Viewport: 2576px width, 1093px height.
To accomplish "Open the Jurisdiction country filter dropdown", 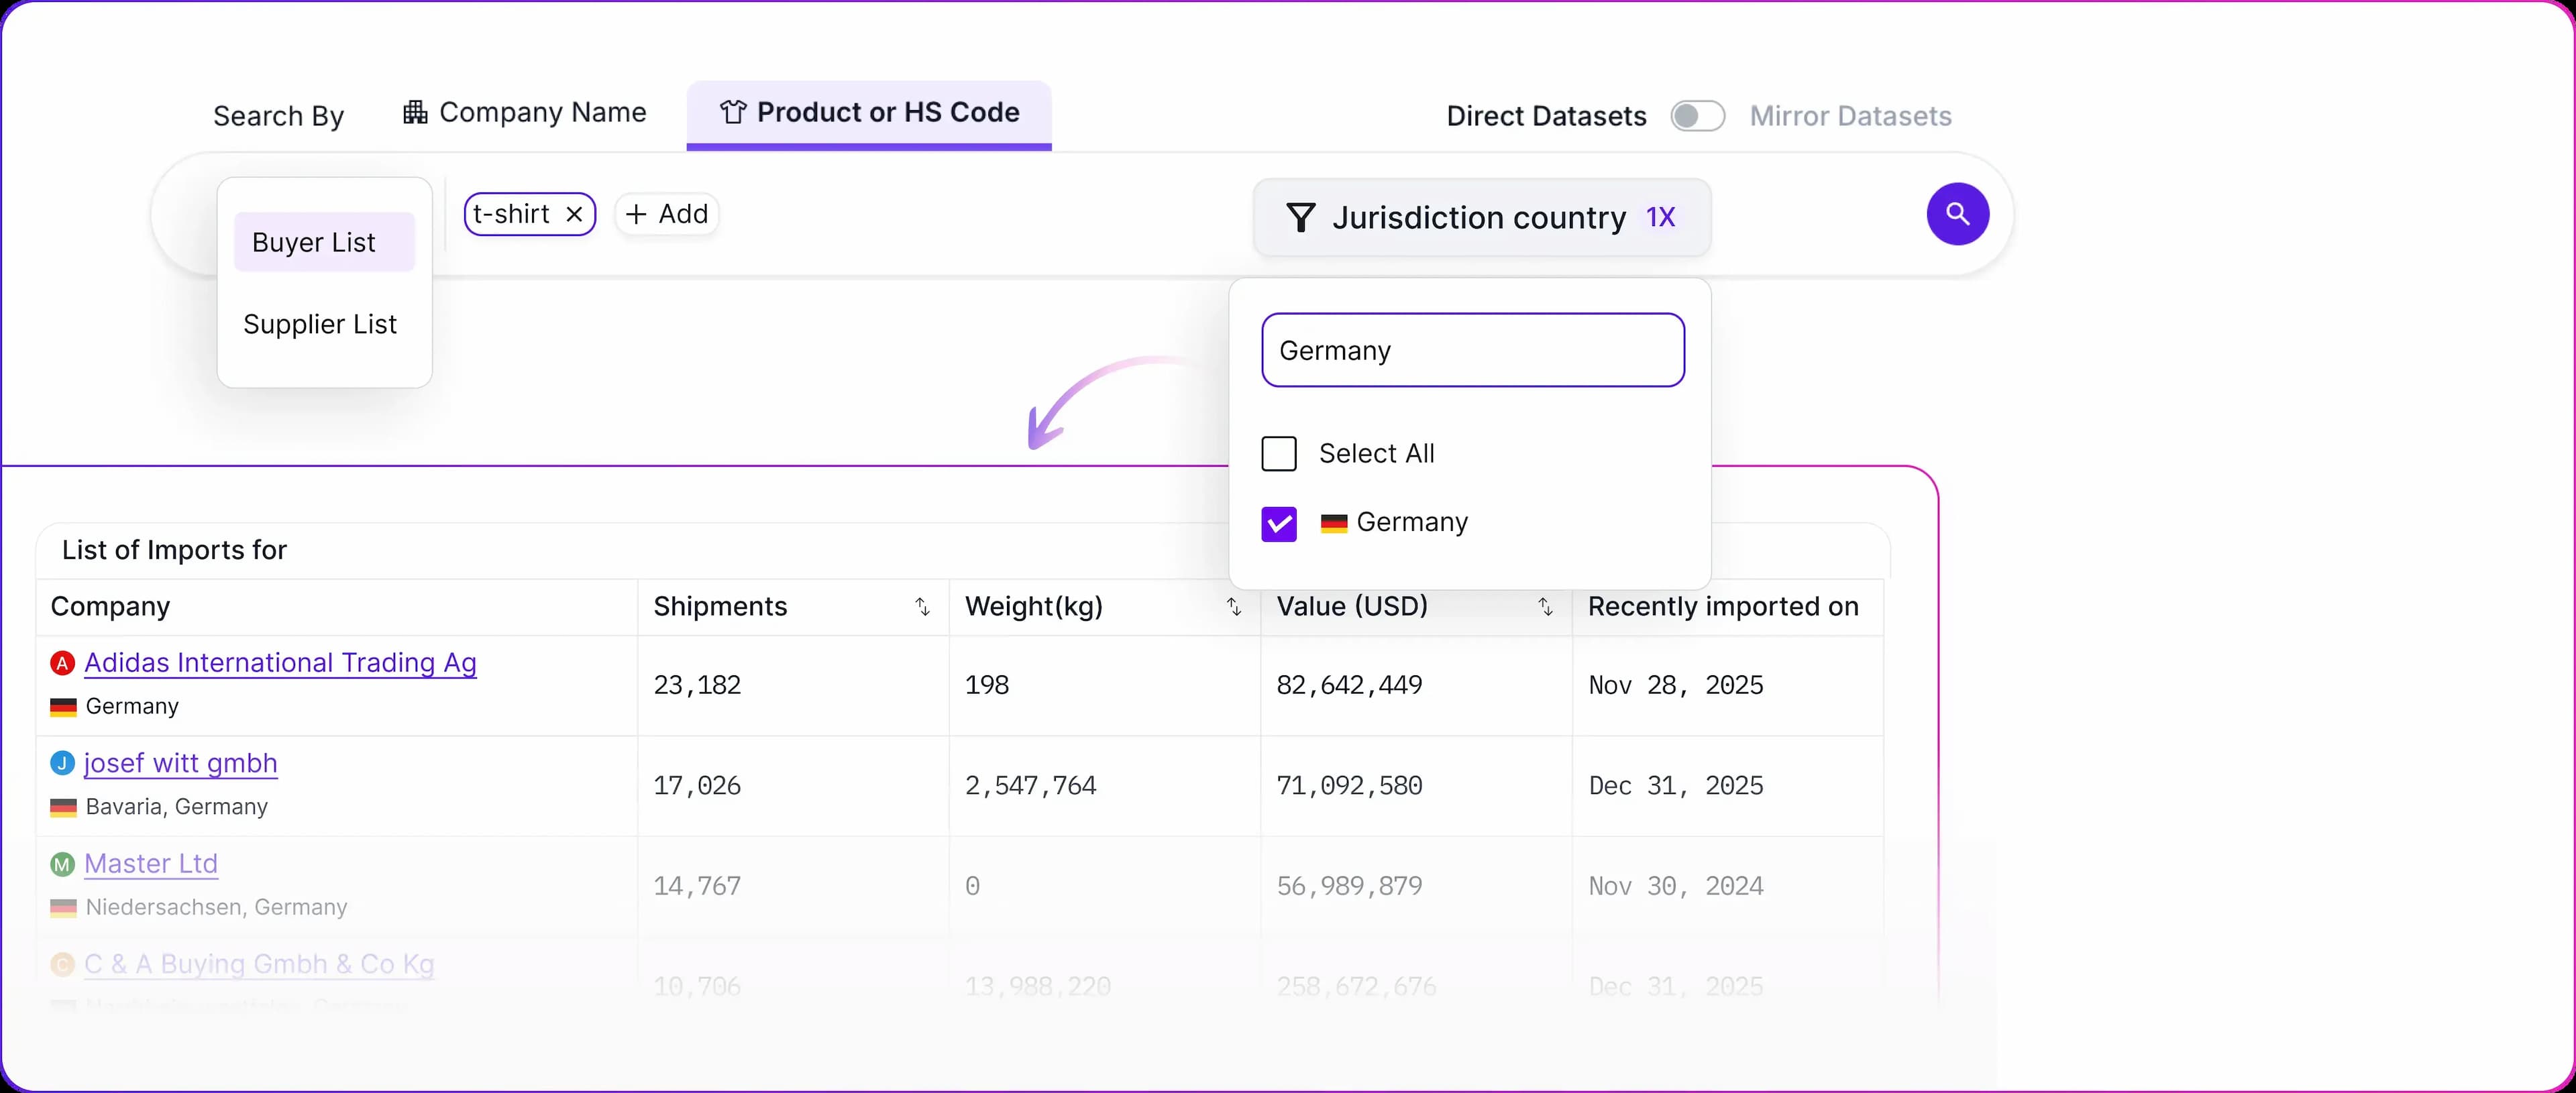I will click(x=1480, y=218).
